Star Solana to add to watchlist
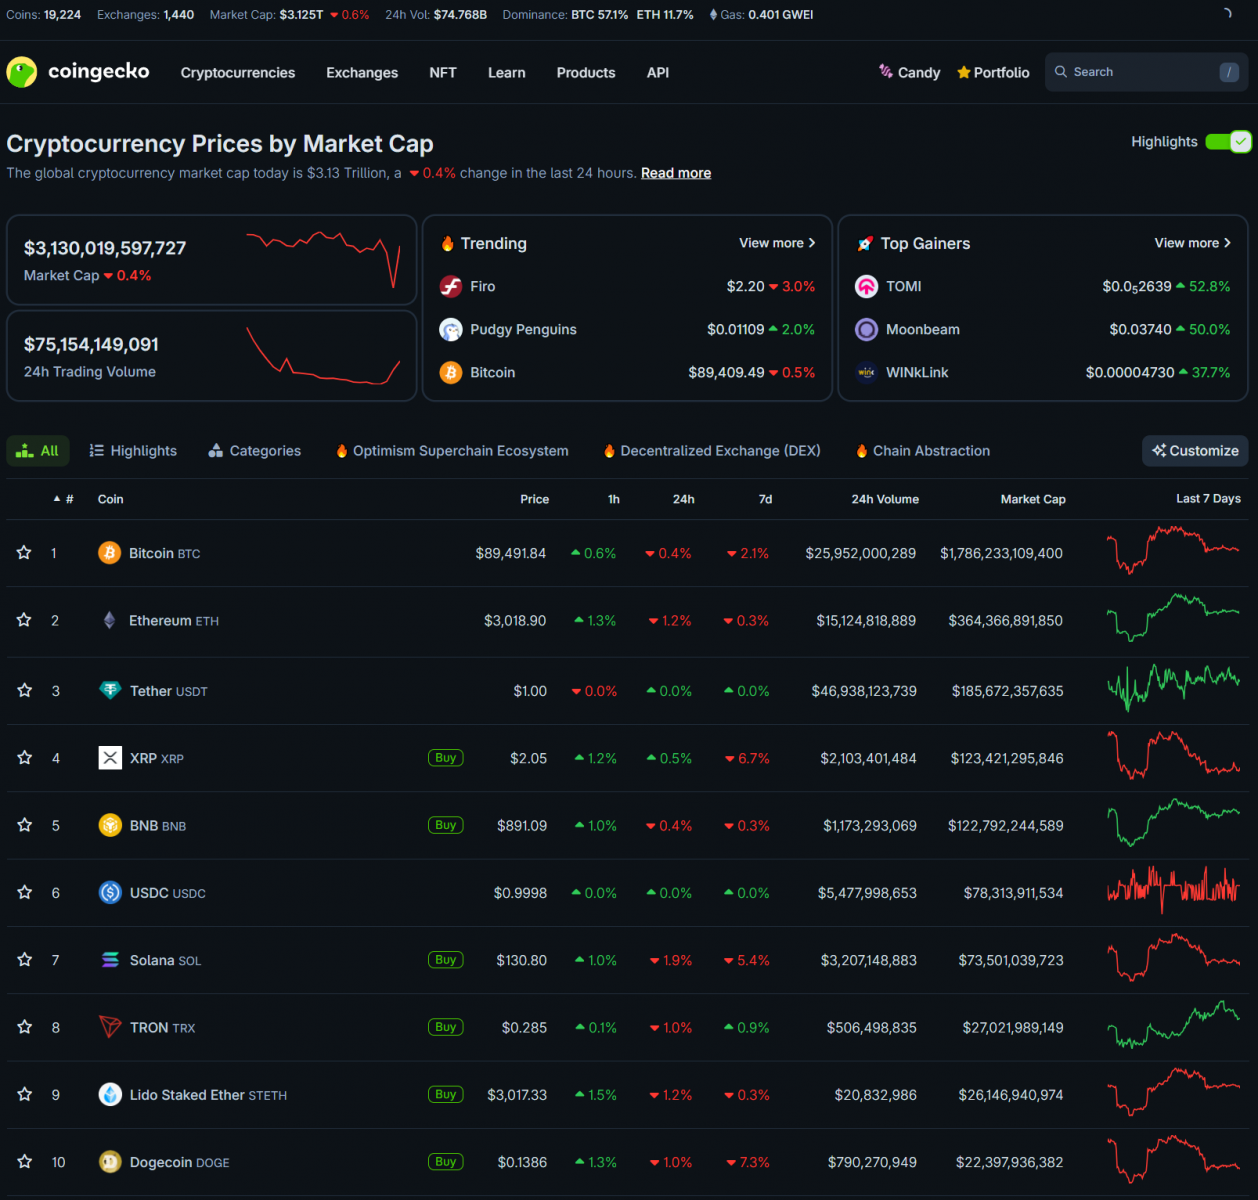 click(x=24, y=960)
